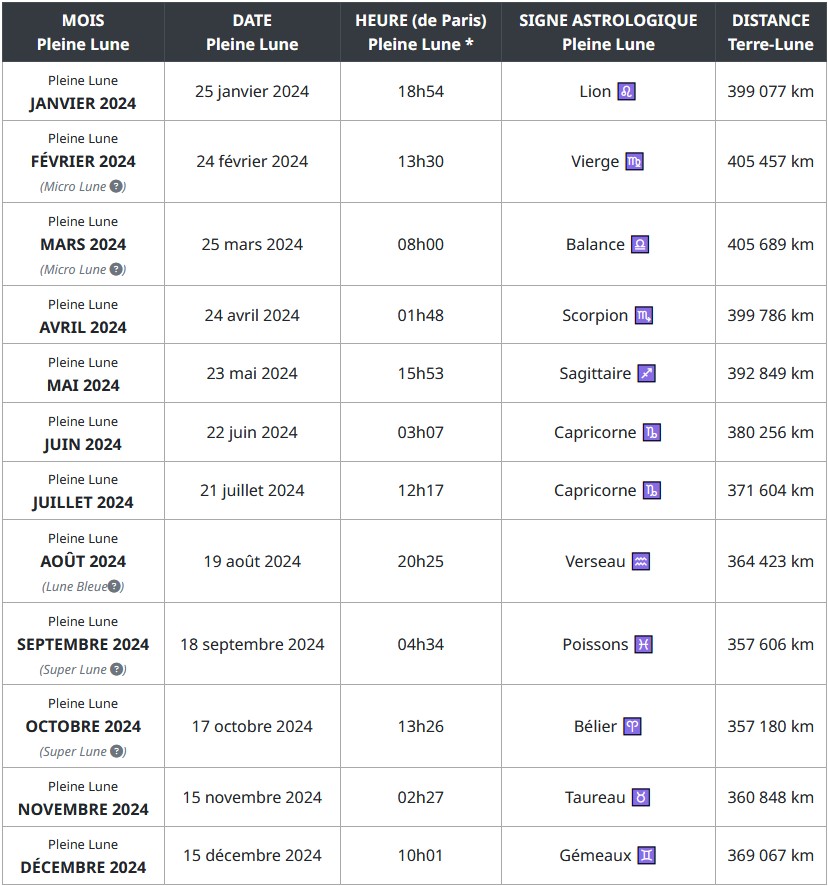The height and width of the screenshot is (886, 828).
Task: Select the Verseau waves symbol icon
Action: [641, 562]
